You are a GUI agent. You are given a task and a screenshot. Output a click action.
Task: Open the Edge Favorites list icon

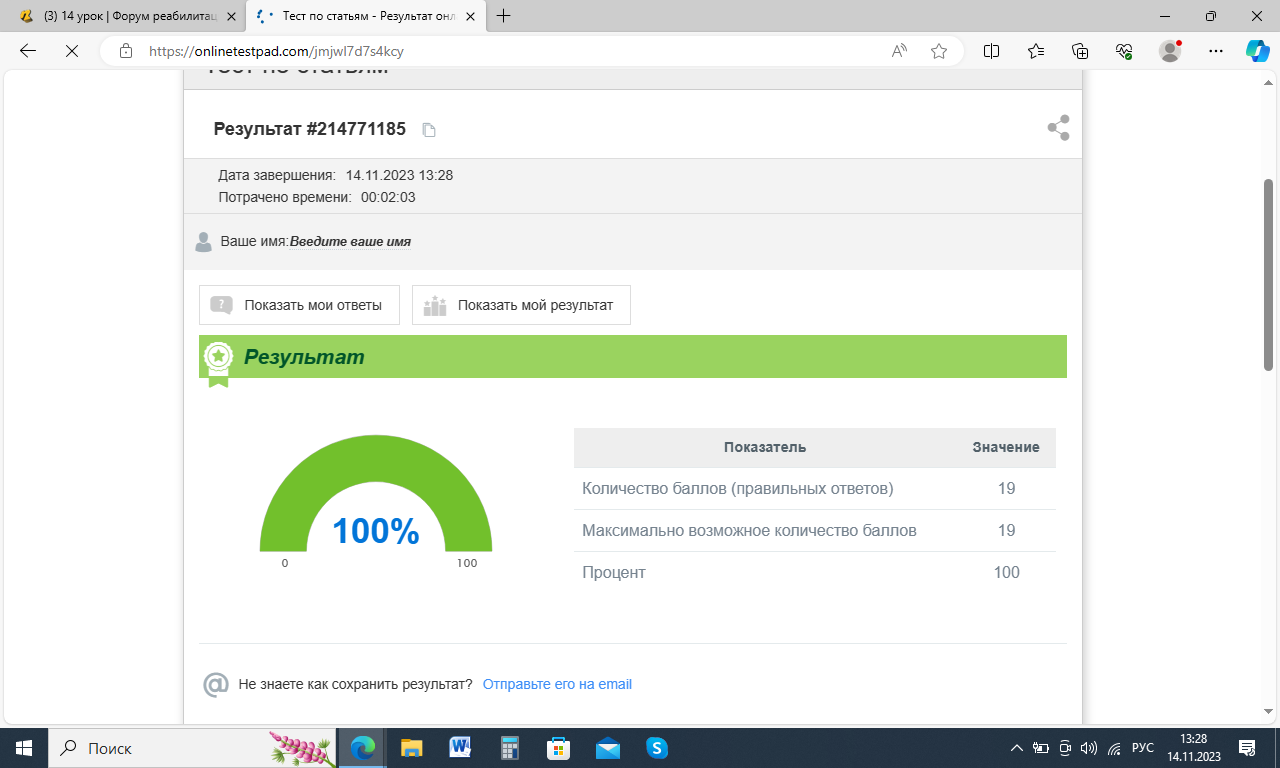[x=1035, y=51]
